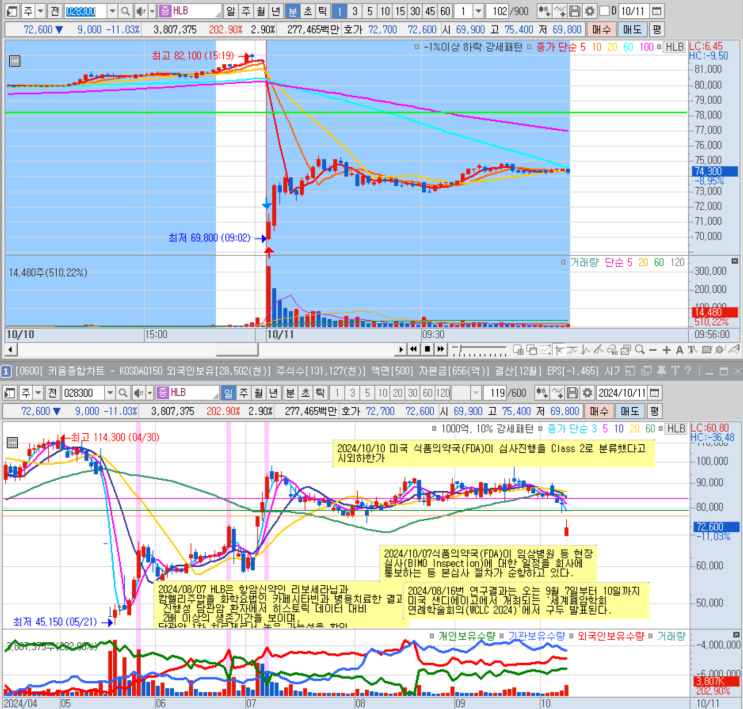Click pin icon in lower window title bar

(661, 371)
